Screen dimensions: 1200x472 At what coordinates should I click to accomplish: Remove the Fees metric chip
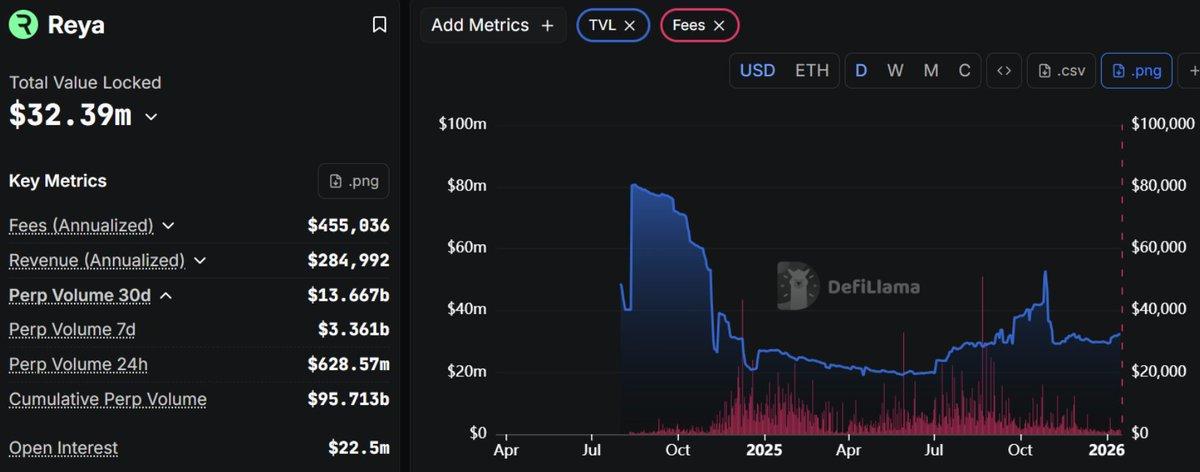(x=719, y=26)
